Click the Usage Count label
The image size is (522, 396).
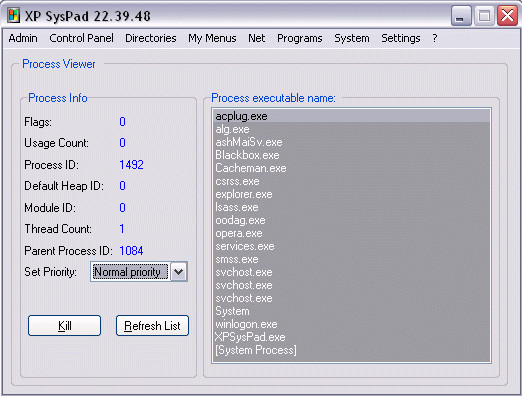click(56, 143)
